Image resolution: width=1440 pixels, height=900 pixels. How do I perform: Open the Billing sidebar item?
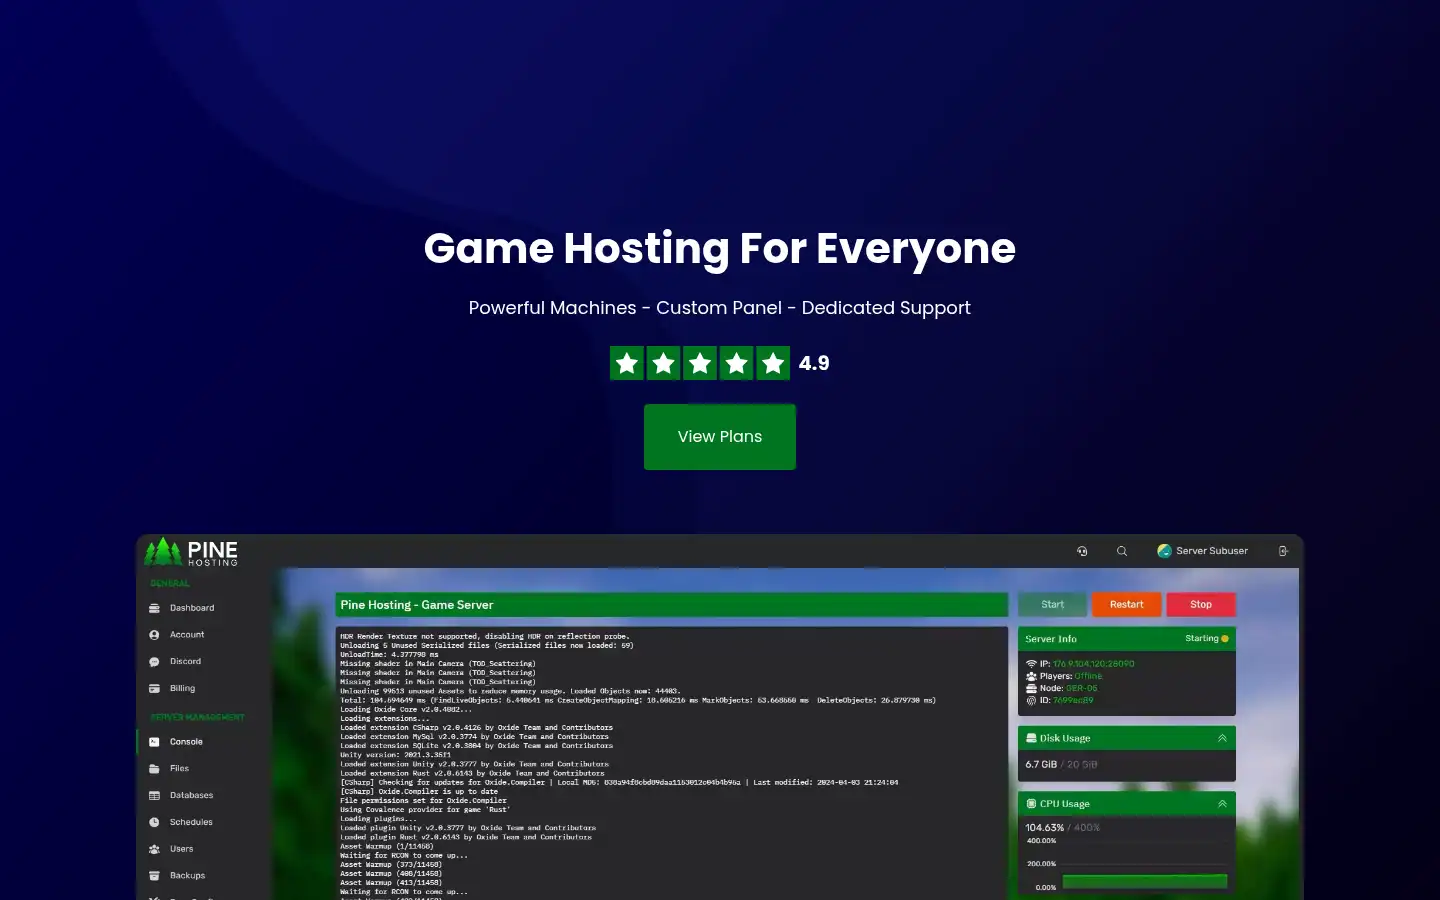182,689
